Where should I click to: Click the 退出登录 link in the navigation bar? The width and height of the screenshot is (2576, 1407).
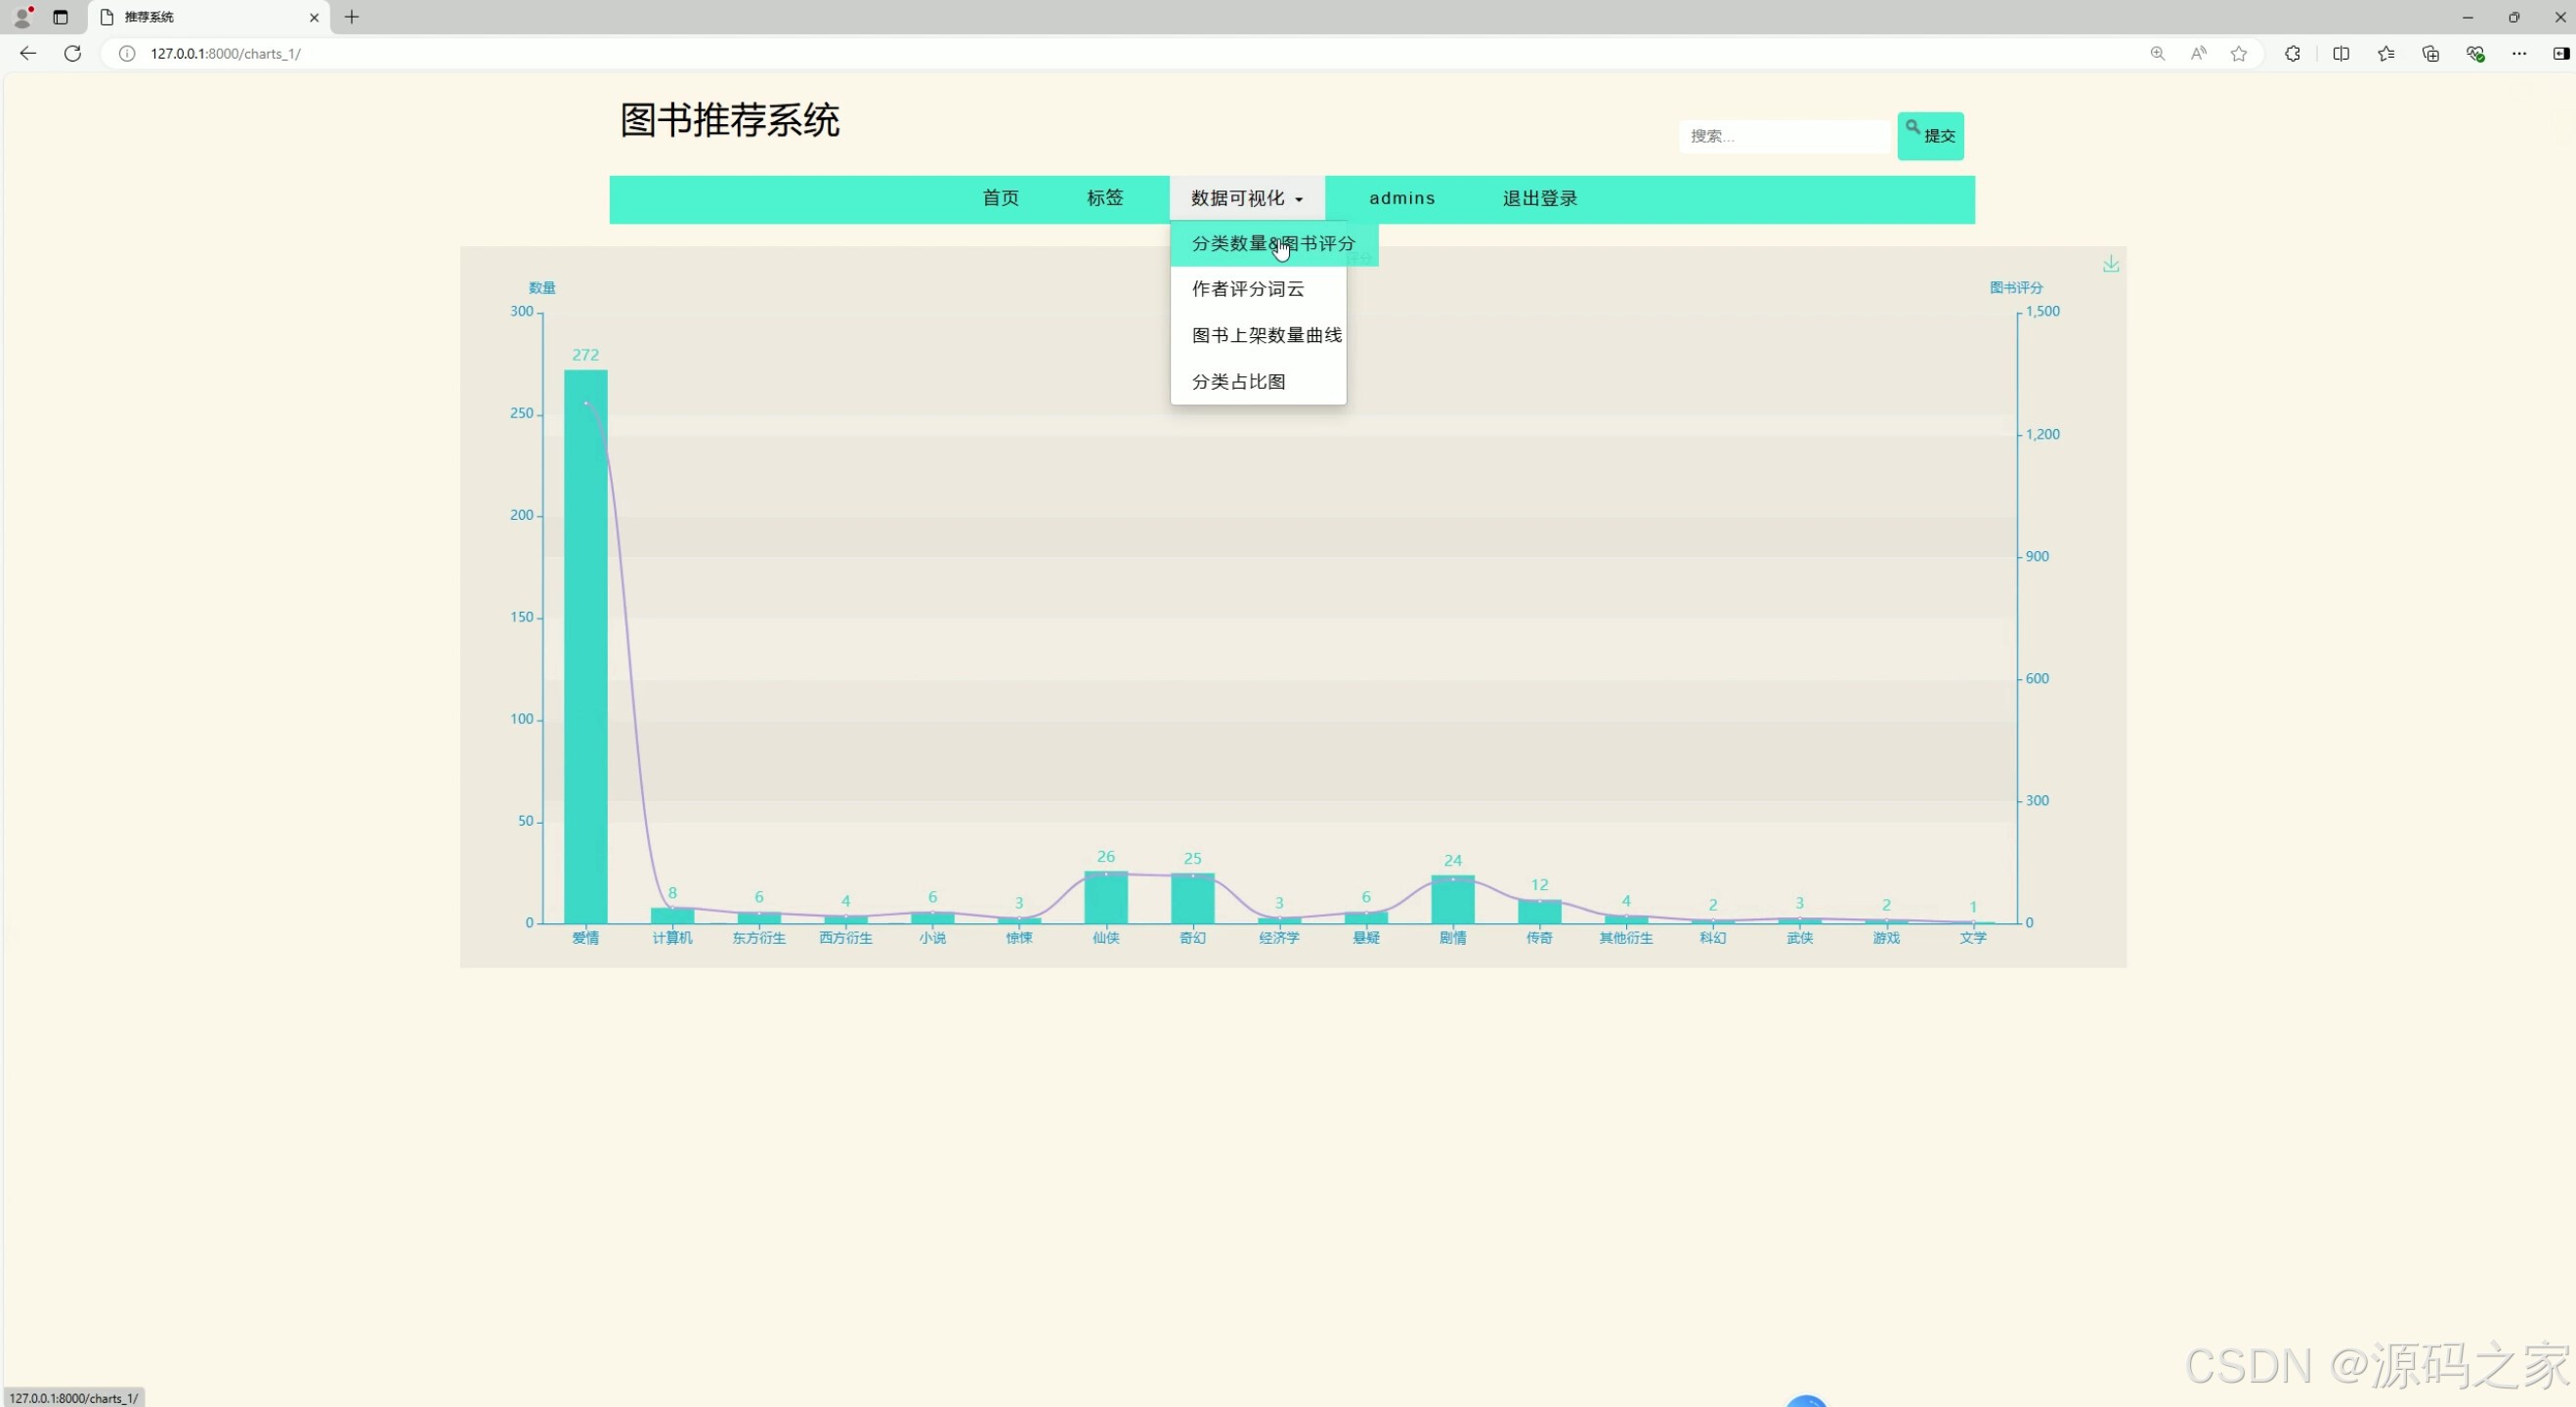[x=1539, y=197]
